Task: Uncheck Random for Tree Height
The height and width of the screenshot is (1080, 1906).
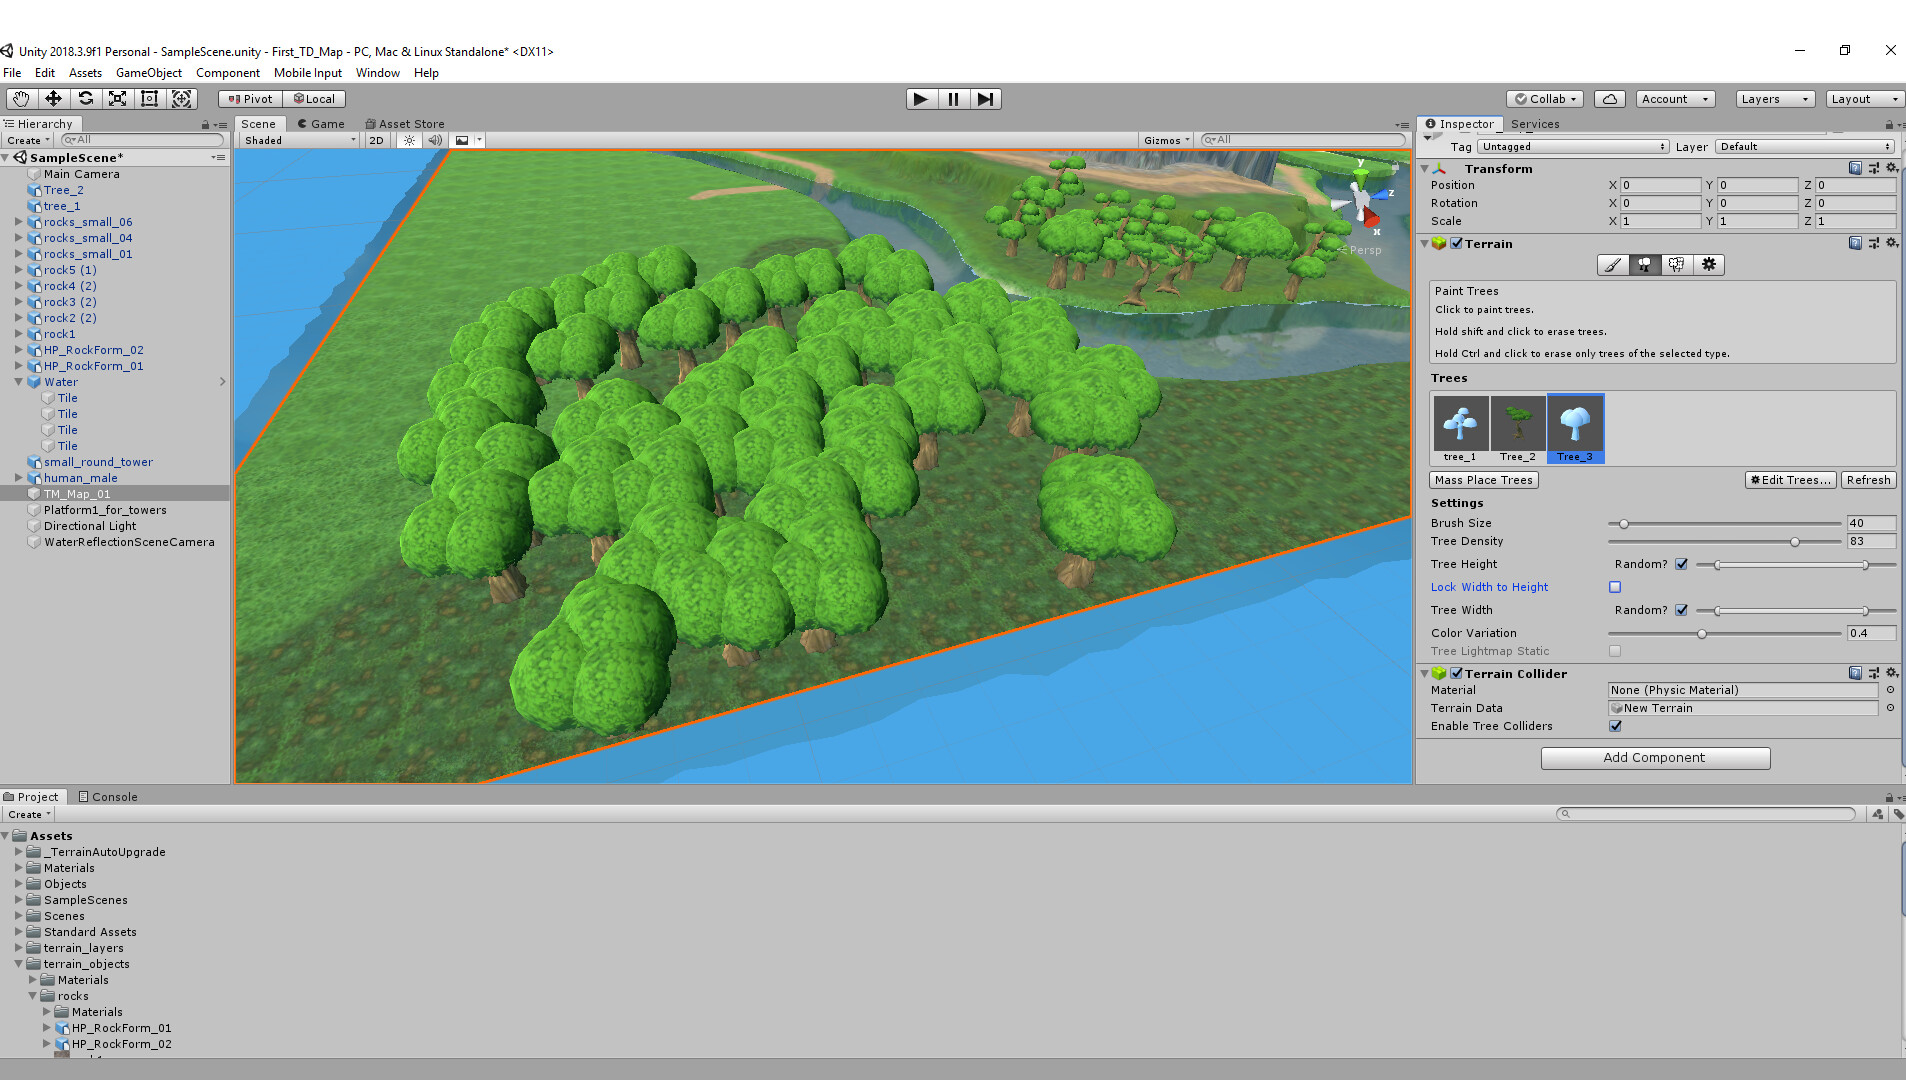Action: coord(1681,564)
